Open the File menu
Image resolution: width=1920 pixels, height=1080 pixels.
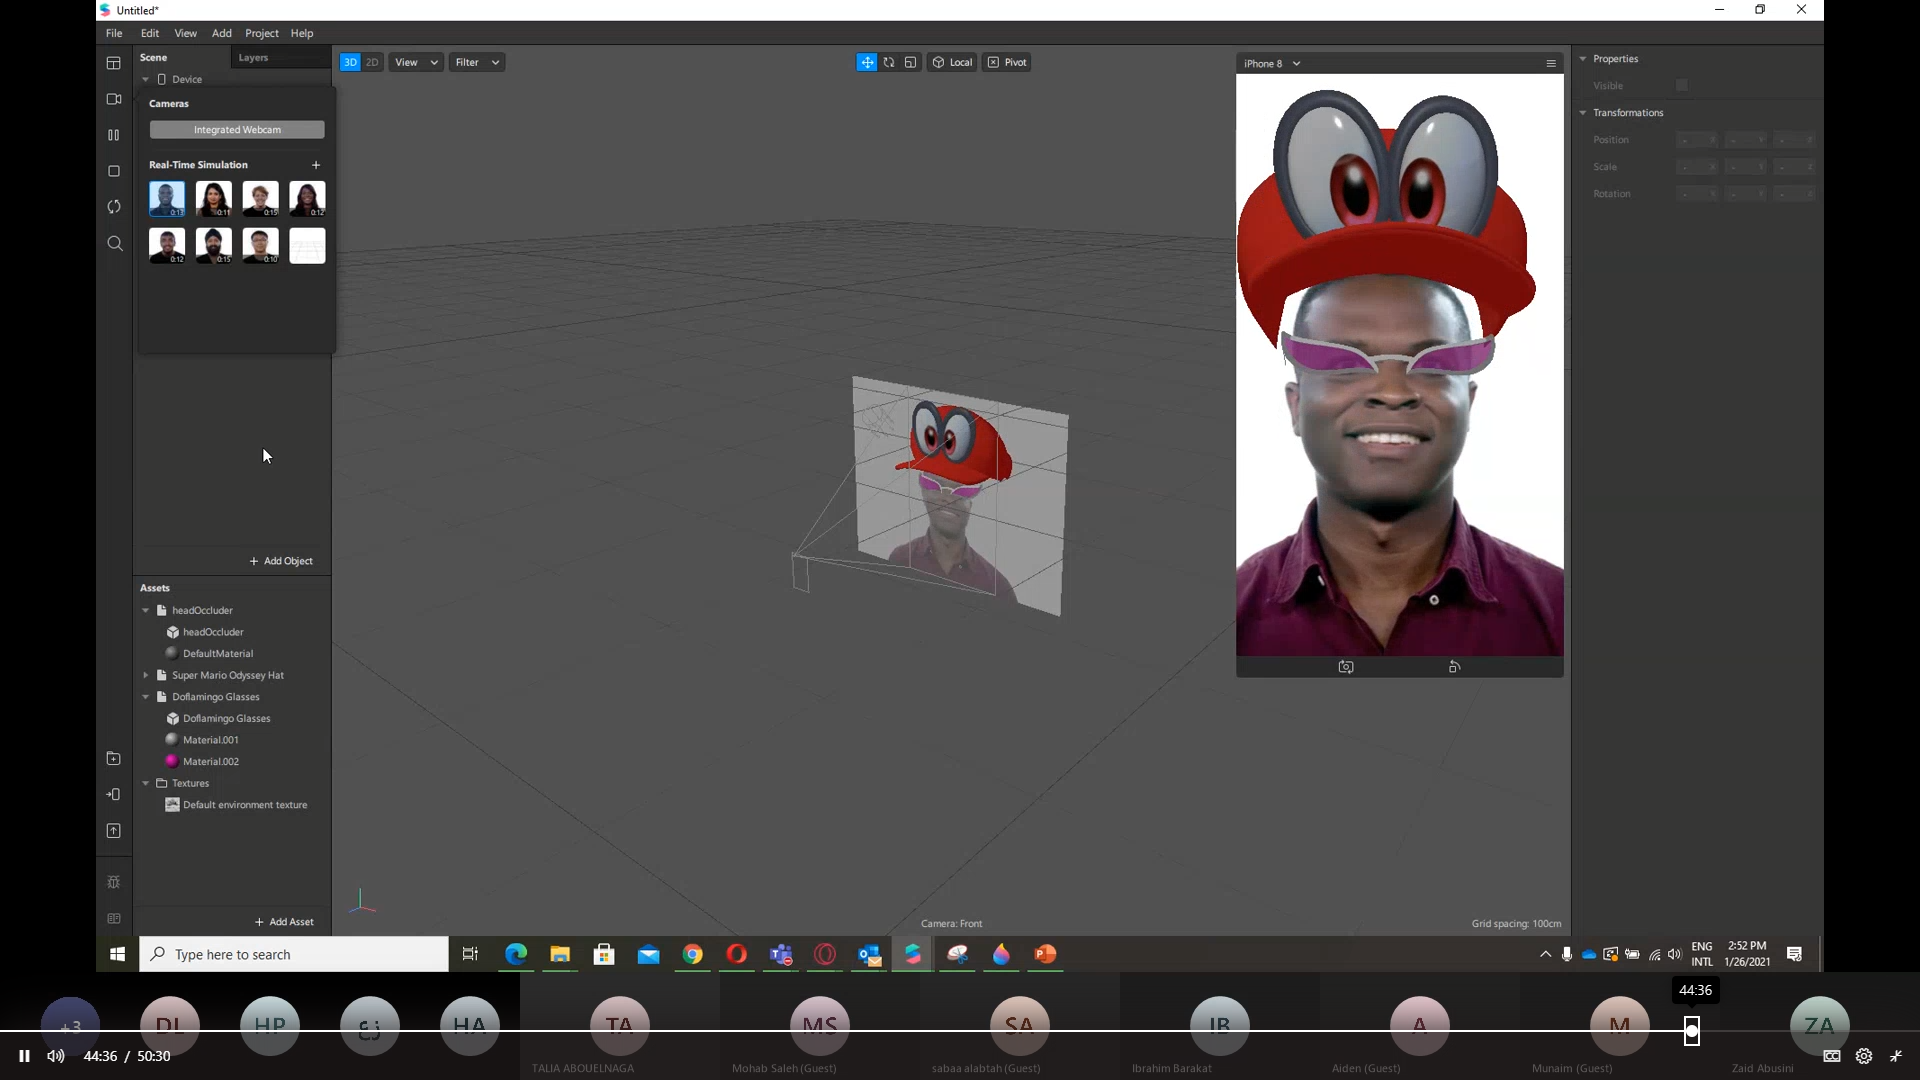tap(114, 33)
